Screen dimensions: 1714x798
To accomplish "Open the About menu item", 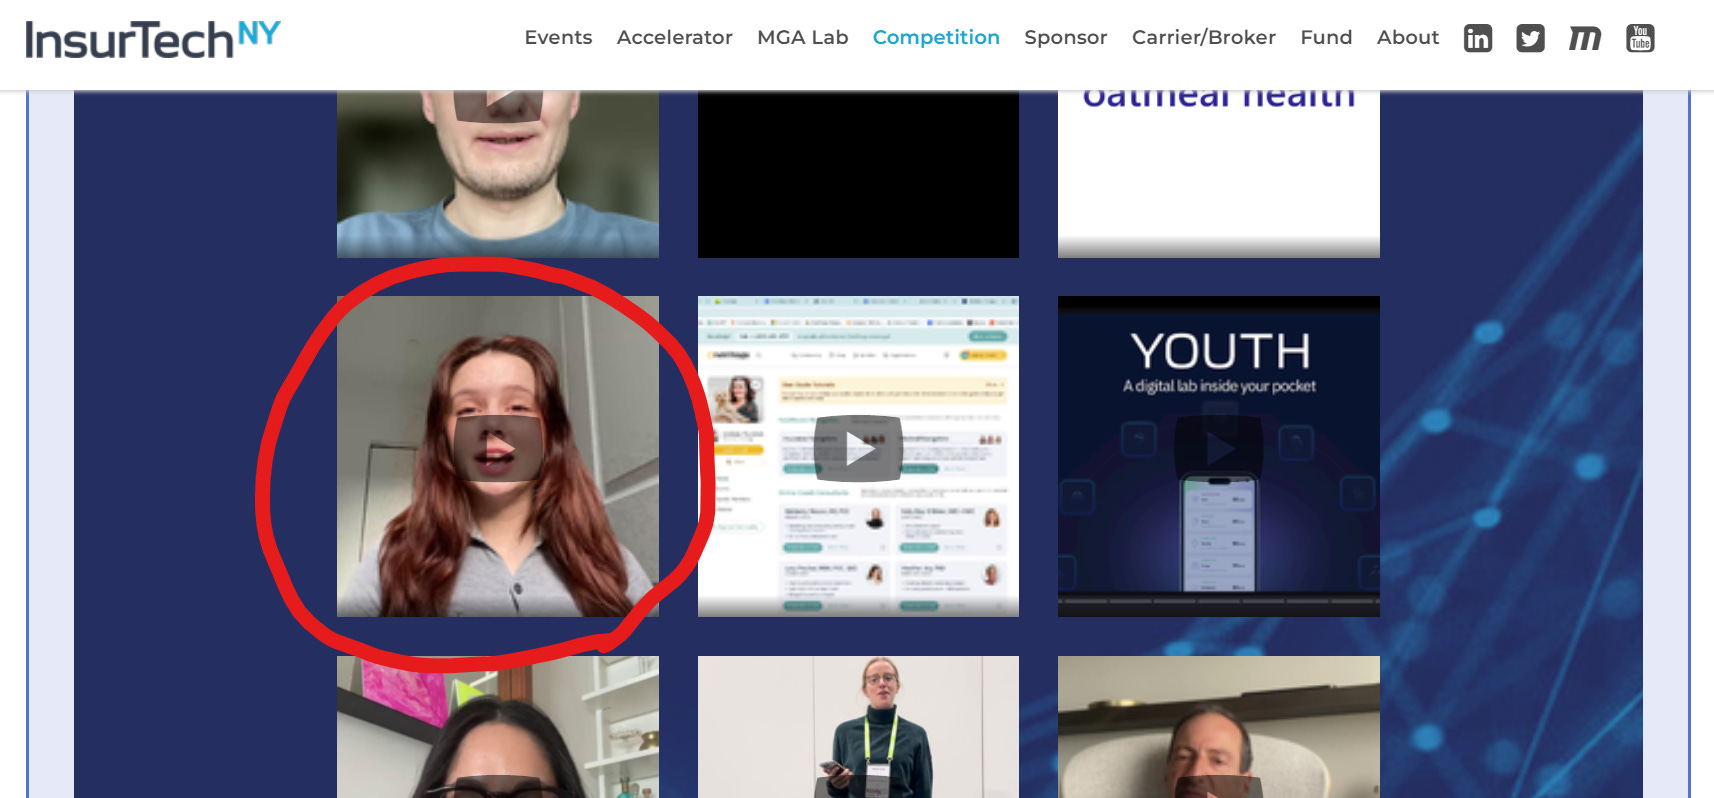I will pyautogui.click(x=1408, y=38).
